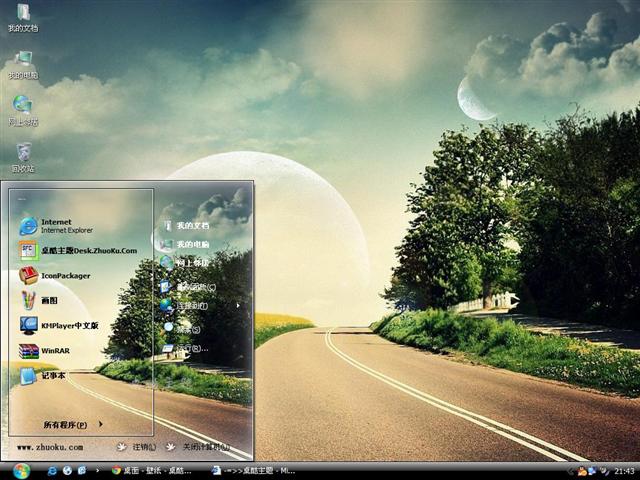The height and width of the screenshot is (480, 640).
Task: Switch to 桌面 - 壁纸 taskbar window
Action: pyautogui.click(x=152, y=470)
